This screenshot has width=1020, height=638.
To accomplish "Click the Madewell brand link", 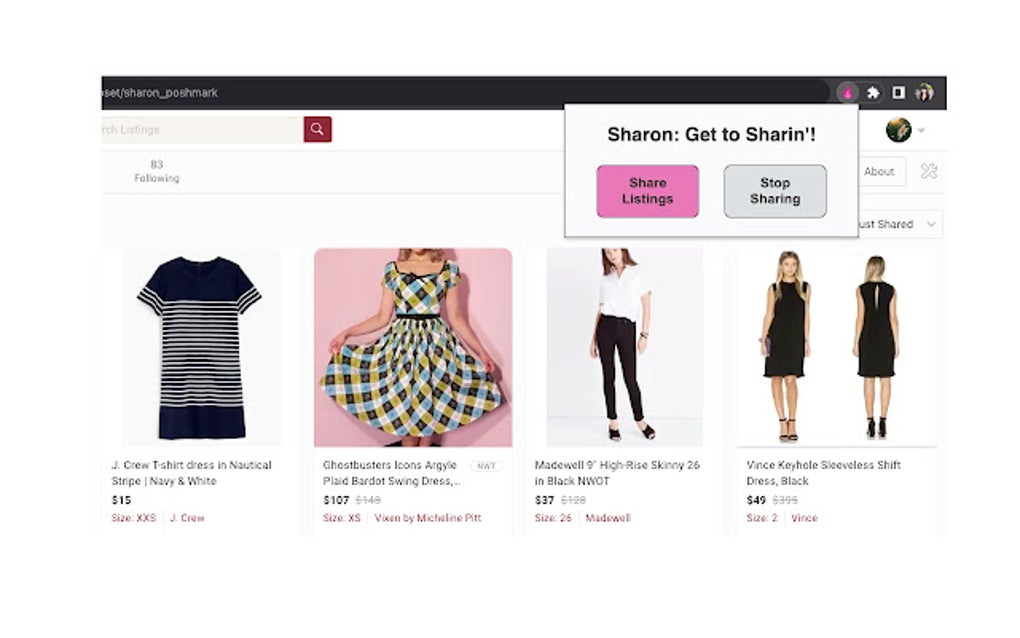I will (x=609, y=518).
